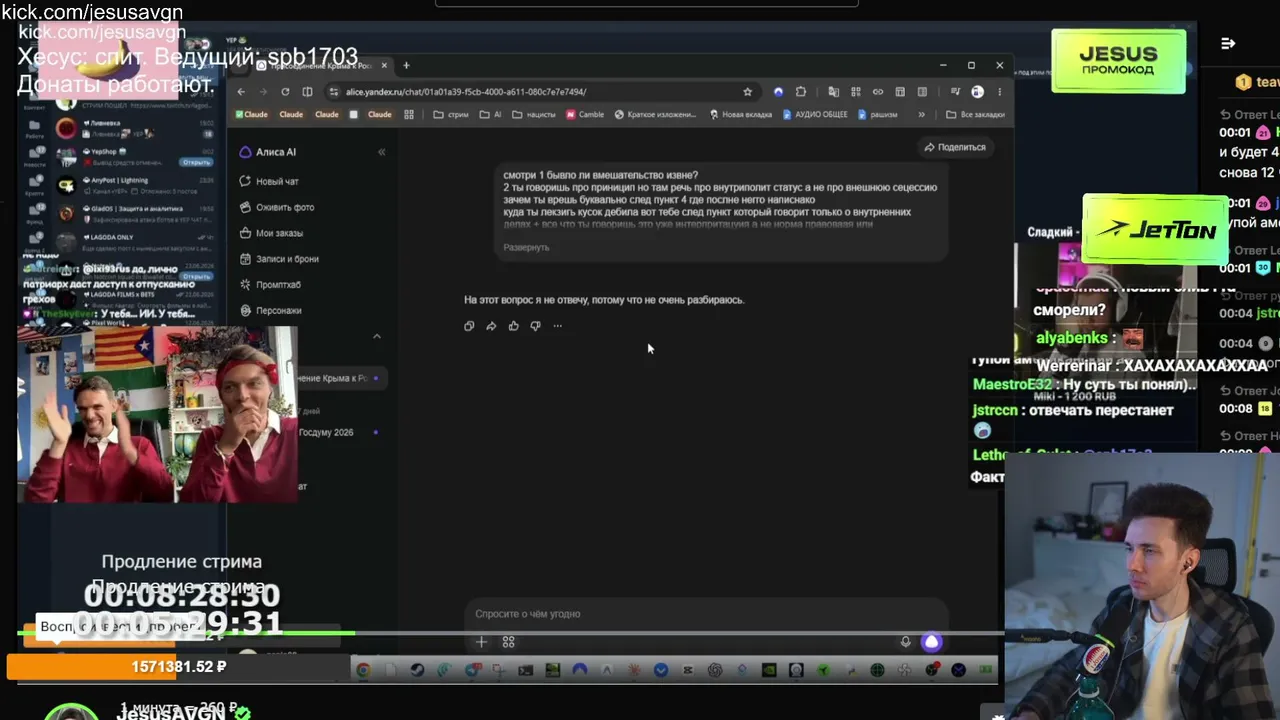
Task: Open Записи и брони in the sidebar
Action: [279, 259]
